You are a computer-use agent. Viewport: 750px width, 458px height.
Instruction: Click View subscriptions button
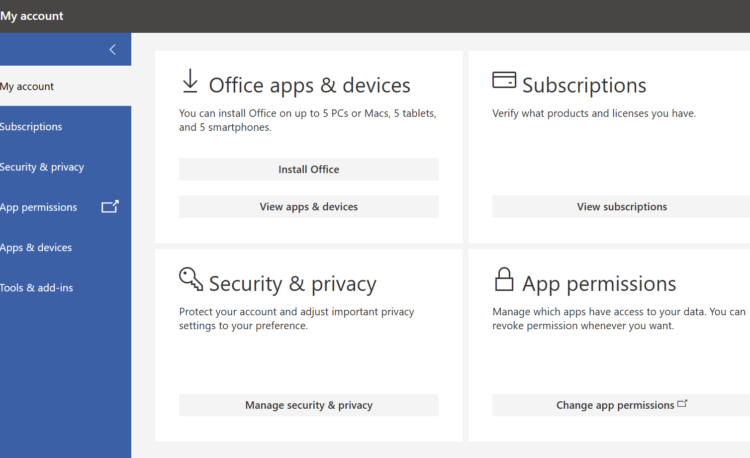[x=621, y=207]
